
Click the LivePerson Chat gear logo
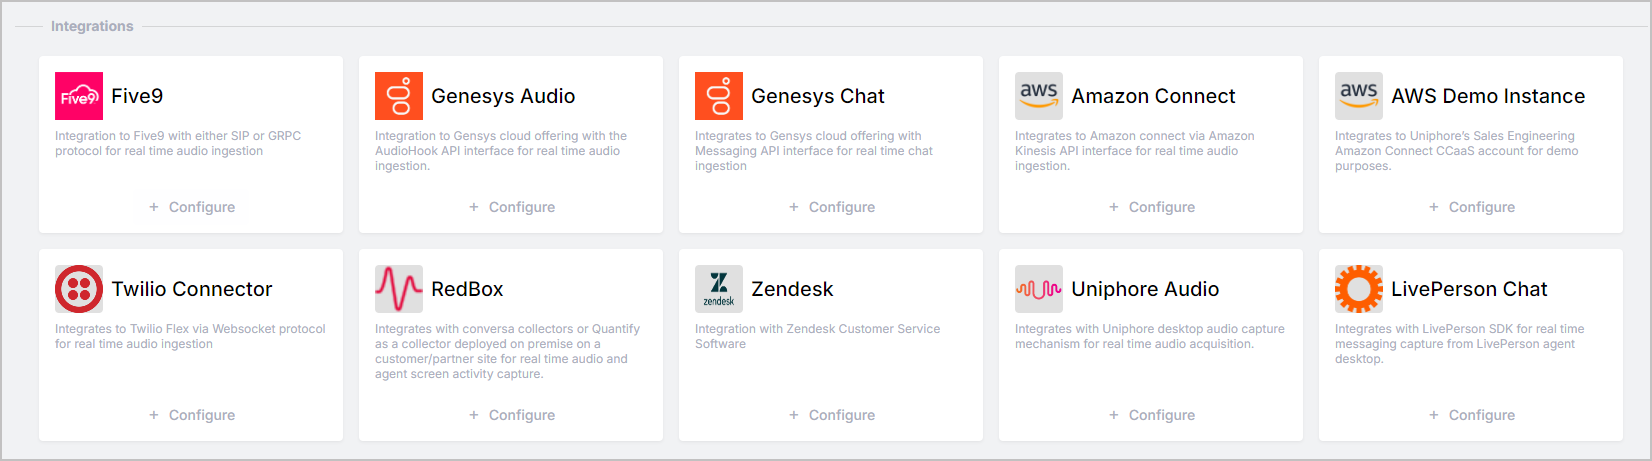[x=1359, y=289]
